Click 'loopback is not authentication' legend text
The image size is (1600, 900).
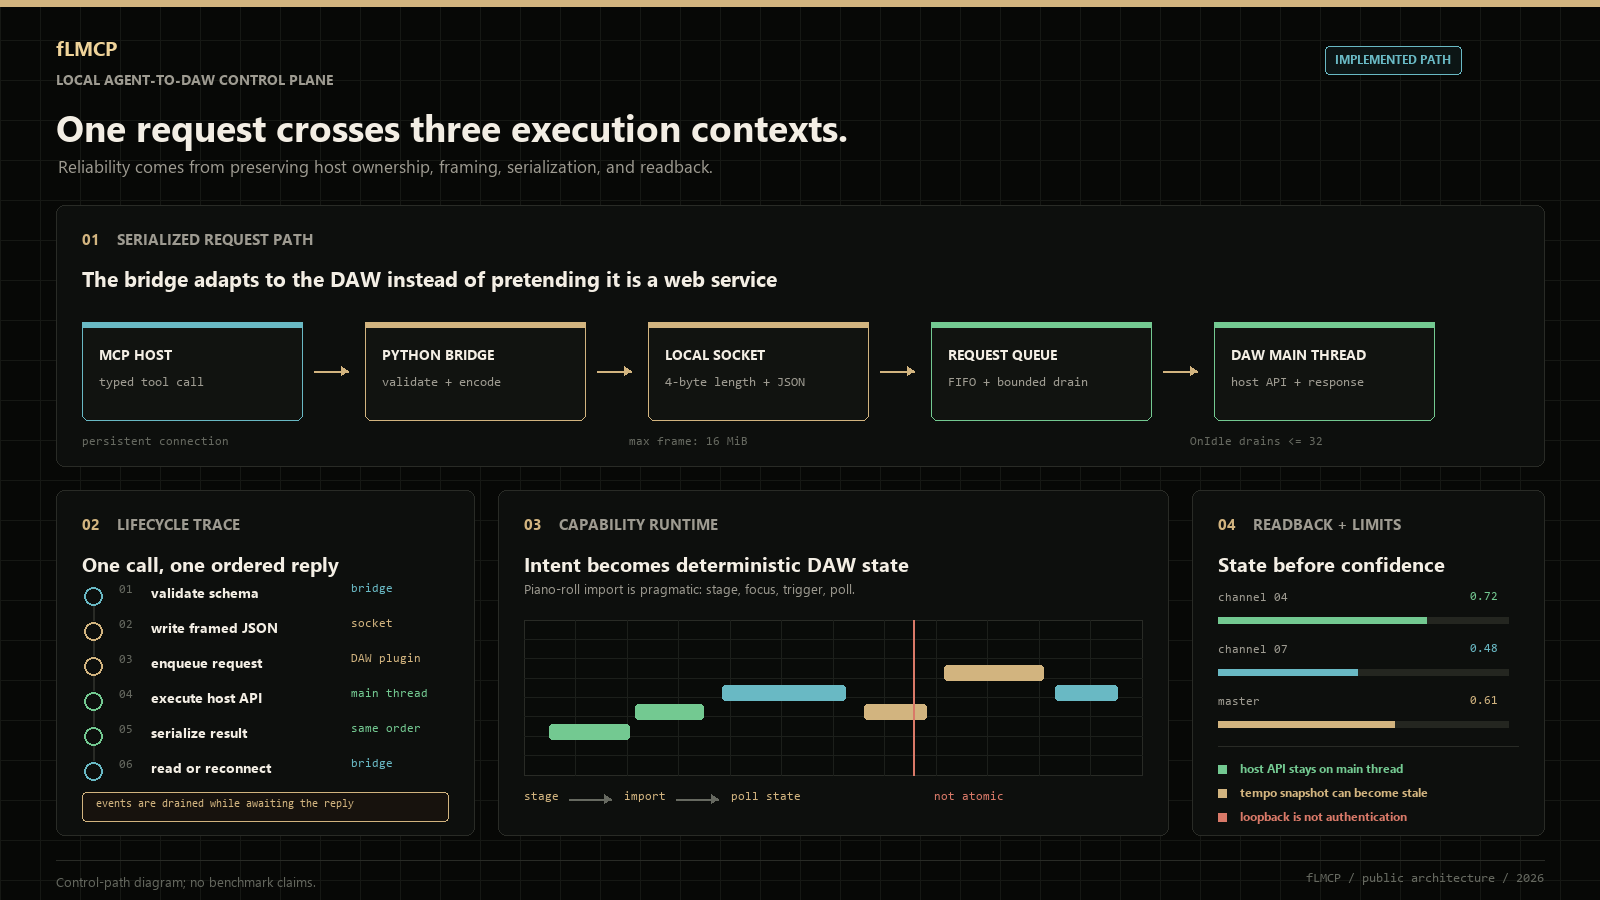point(1324,817)
